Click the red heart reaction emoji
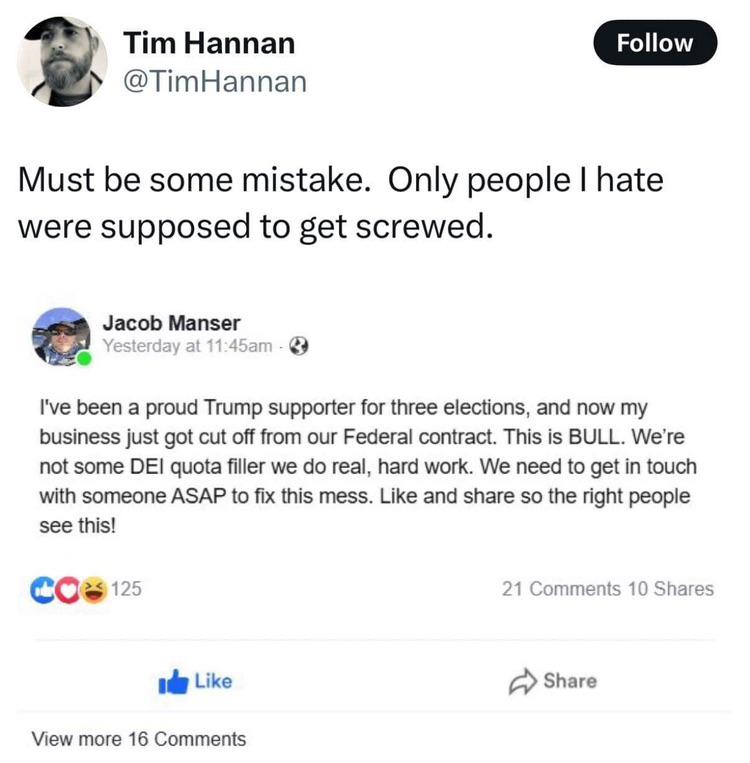 (68, 590)
